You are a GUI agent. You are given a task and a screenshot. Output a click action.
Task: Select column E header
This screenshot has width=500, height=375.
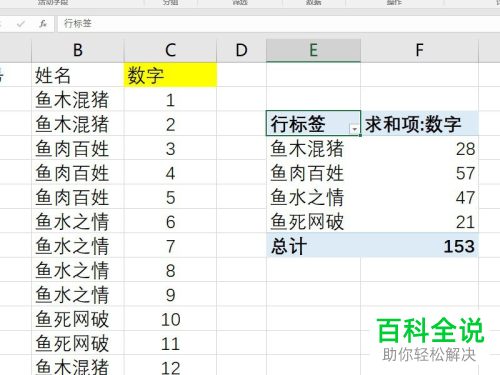[x=313, y=50]
